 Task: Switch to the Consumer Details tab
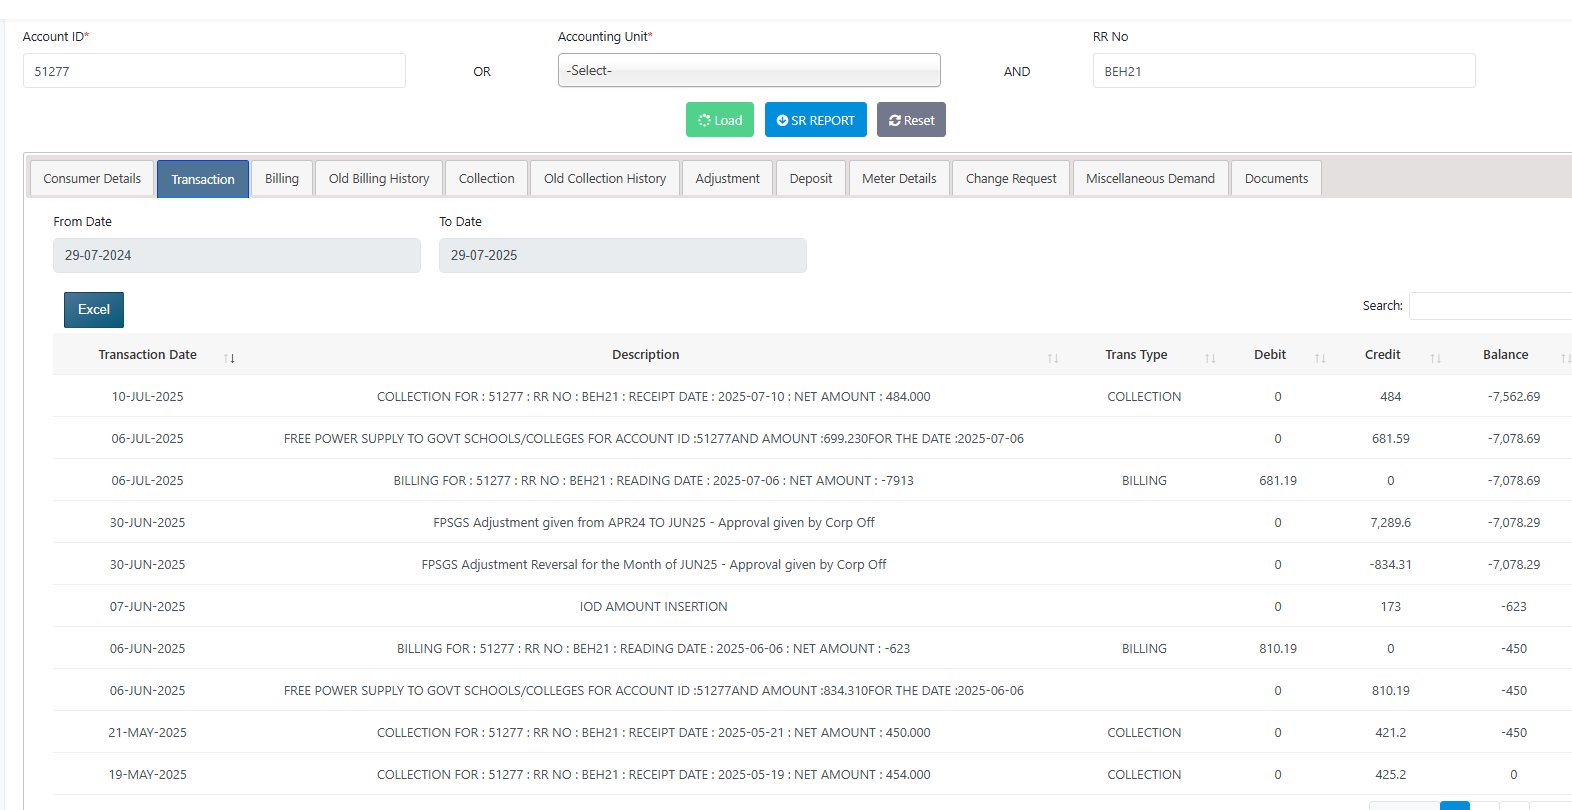[92, 179]
